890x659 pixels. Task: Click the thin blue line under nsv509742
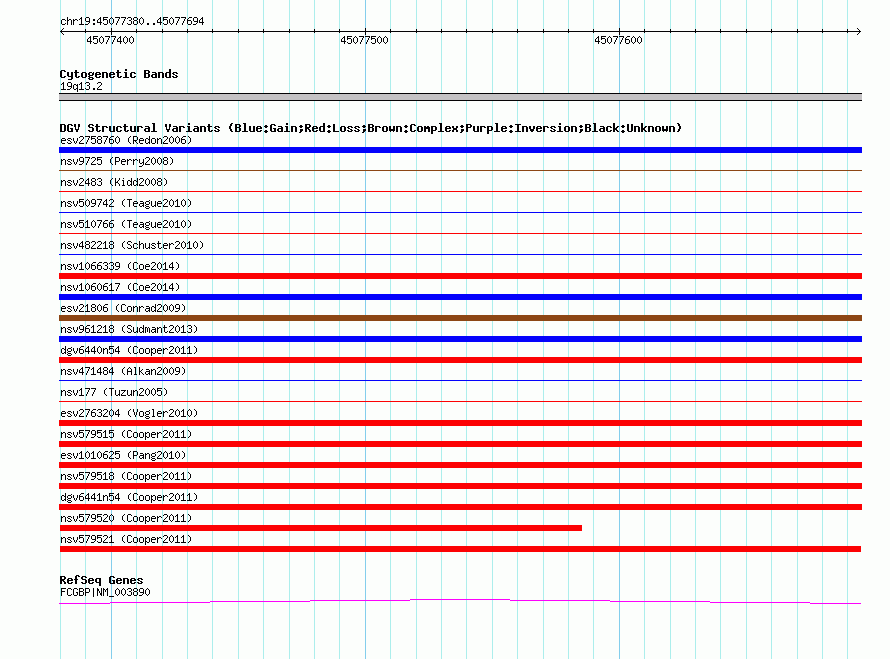point(460,212)
